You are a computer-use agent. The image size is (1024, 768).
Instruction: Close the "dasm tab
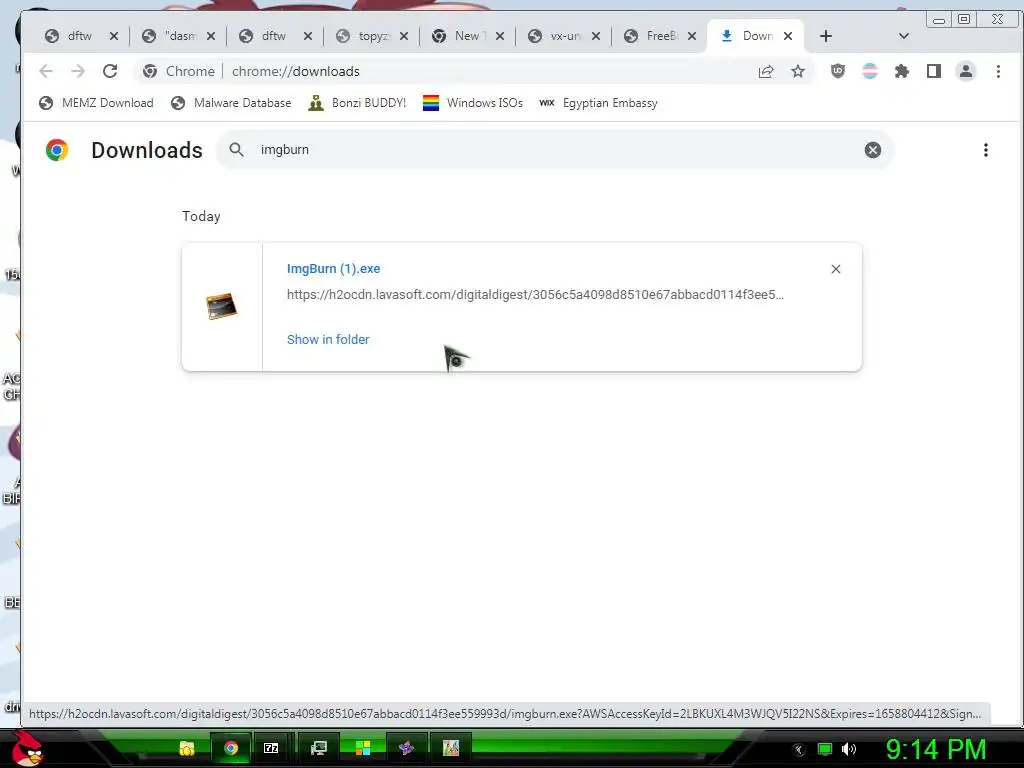(x=211, y=37)
